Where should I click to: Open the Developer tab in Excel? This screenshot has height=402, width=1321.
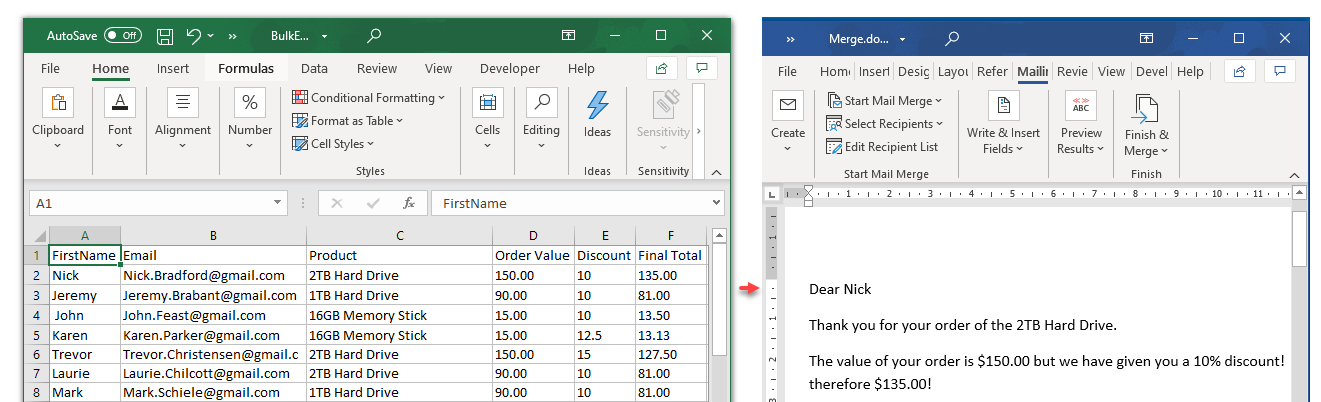[509, 69]
